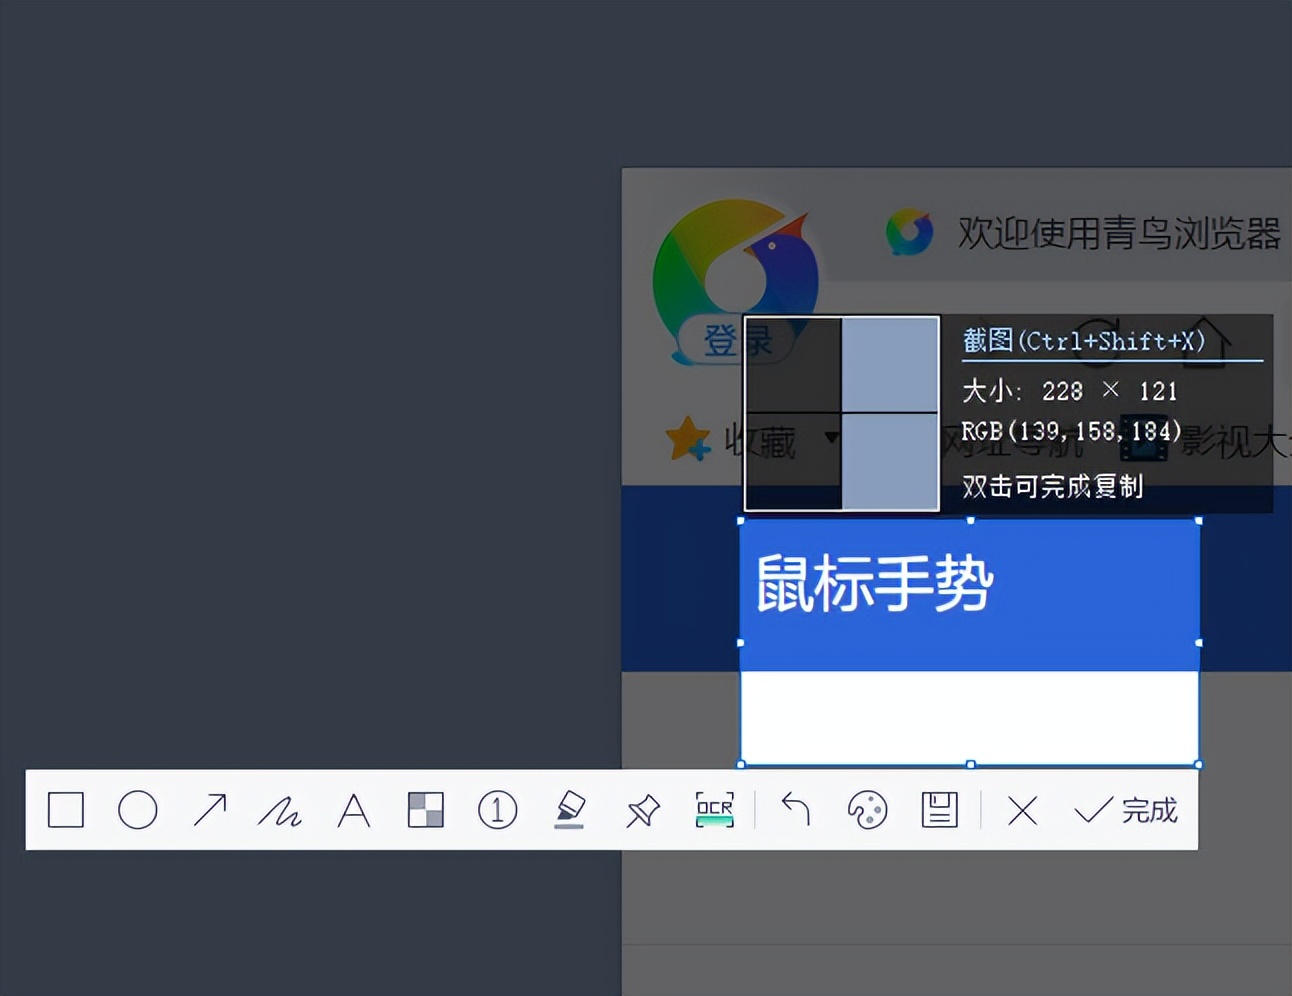Undo the last annotation
The image size is (1292, 996).
(794, 810)
